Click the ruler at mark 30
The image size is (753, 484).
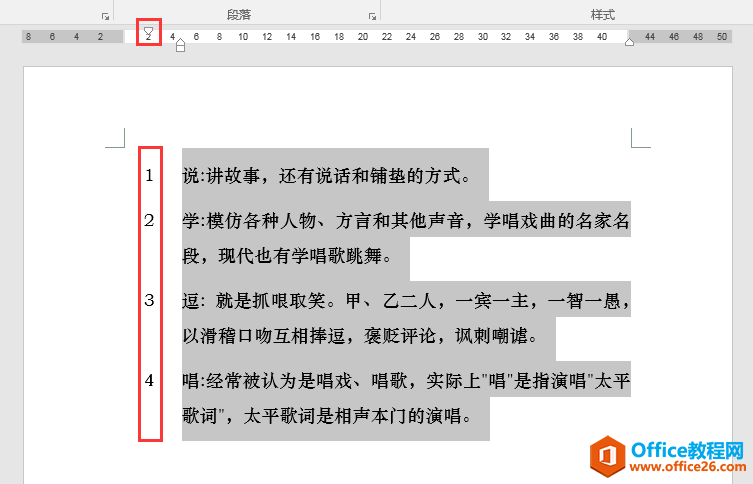click(483, 36)
